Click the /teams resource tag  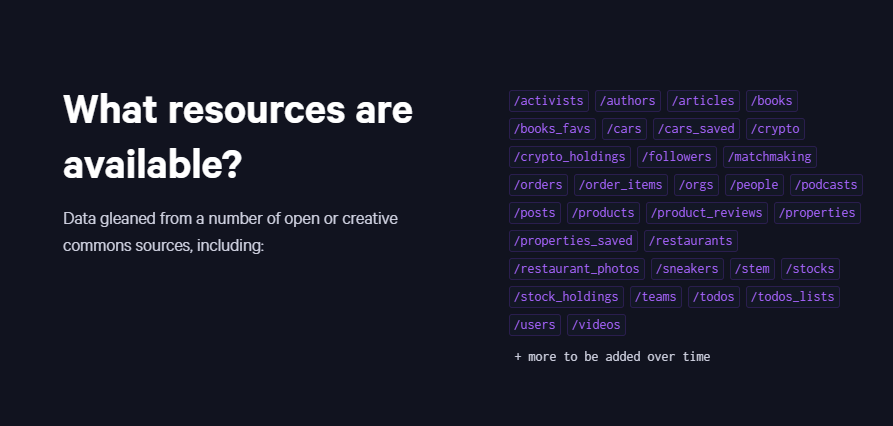pyautogui.click(x=656, y=296)
